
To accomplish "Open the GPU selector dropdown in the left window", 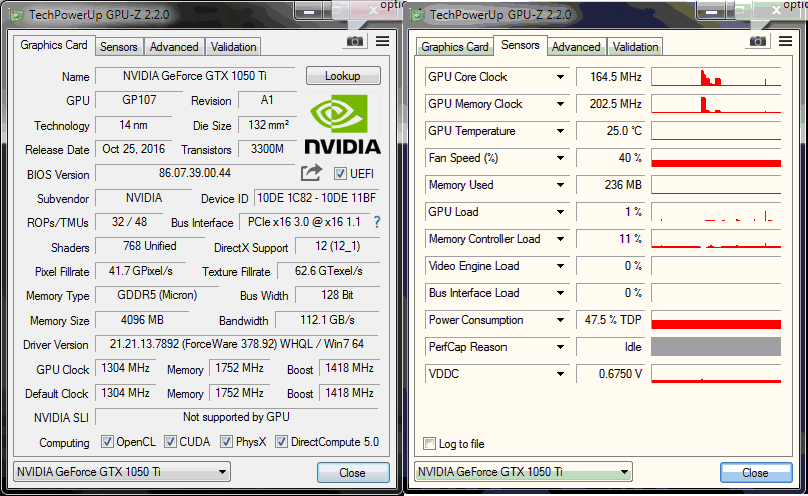I will click(x=122, y=472).
